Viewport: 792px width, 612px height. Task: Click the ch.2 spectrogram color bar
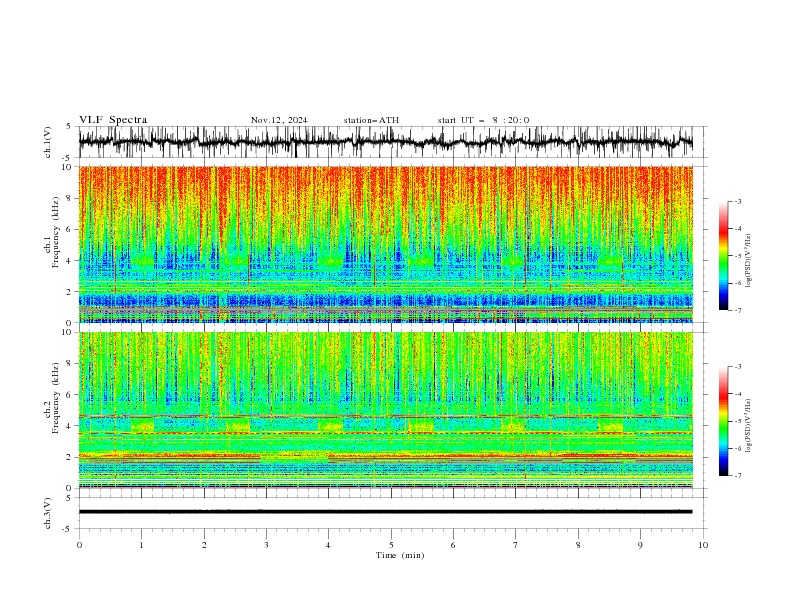[723, 421]
